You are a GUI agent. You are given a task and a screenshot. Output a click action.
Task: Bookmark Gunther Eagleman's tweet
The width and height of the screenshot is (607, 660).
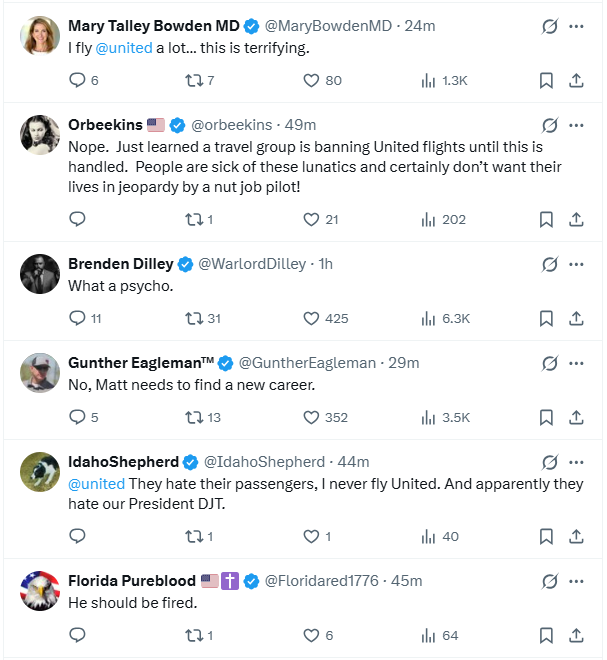pos(546,417)
